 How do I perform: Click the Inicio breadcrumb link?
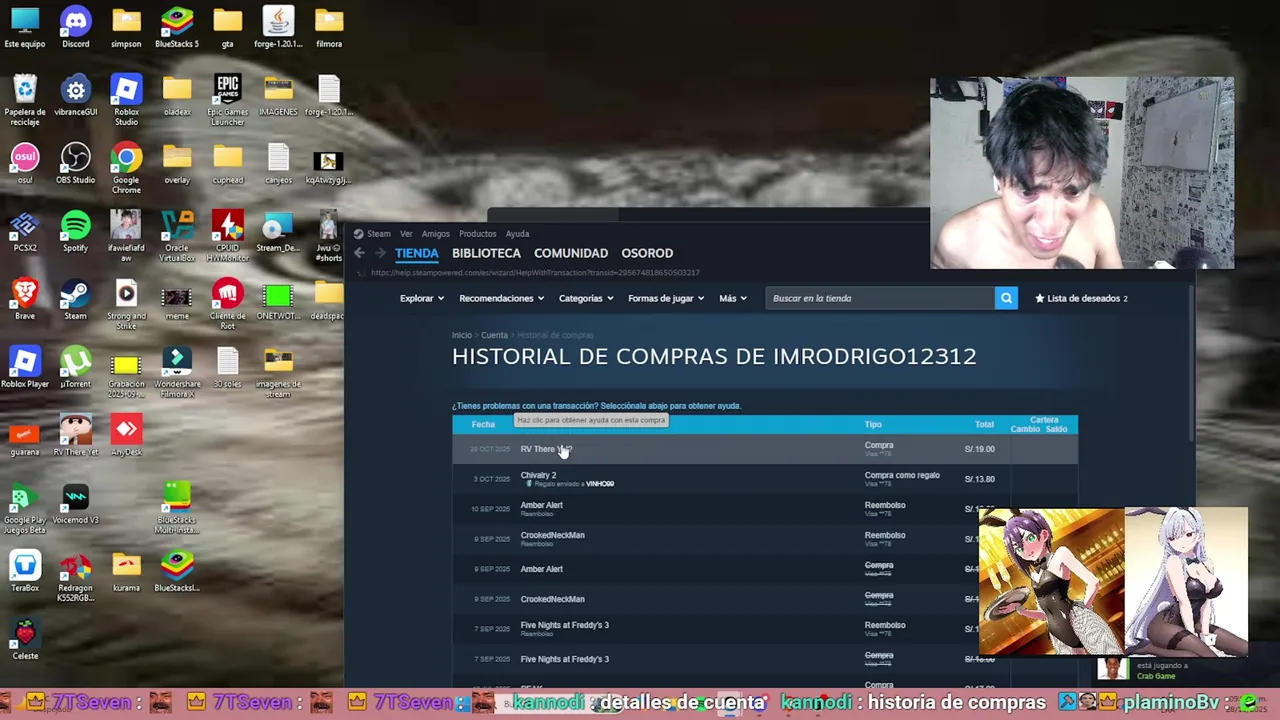tap(461, 335)
